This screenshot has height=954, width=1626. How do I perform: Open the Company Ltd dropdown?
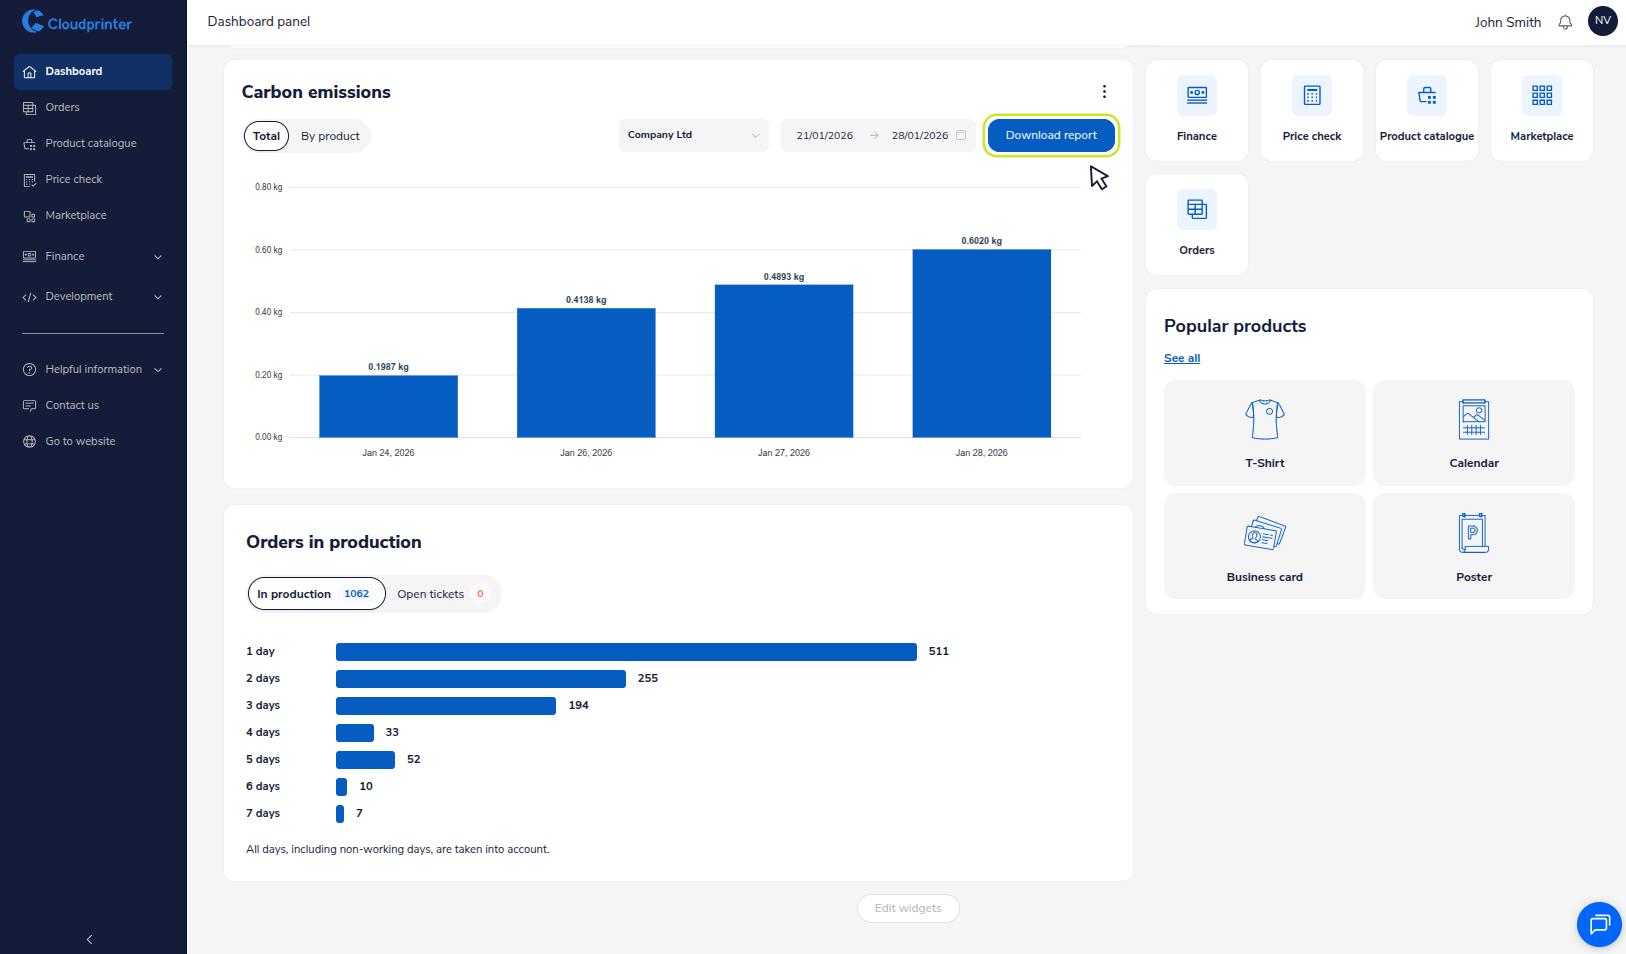point(693,135)
